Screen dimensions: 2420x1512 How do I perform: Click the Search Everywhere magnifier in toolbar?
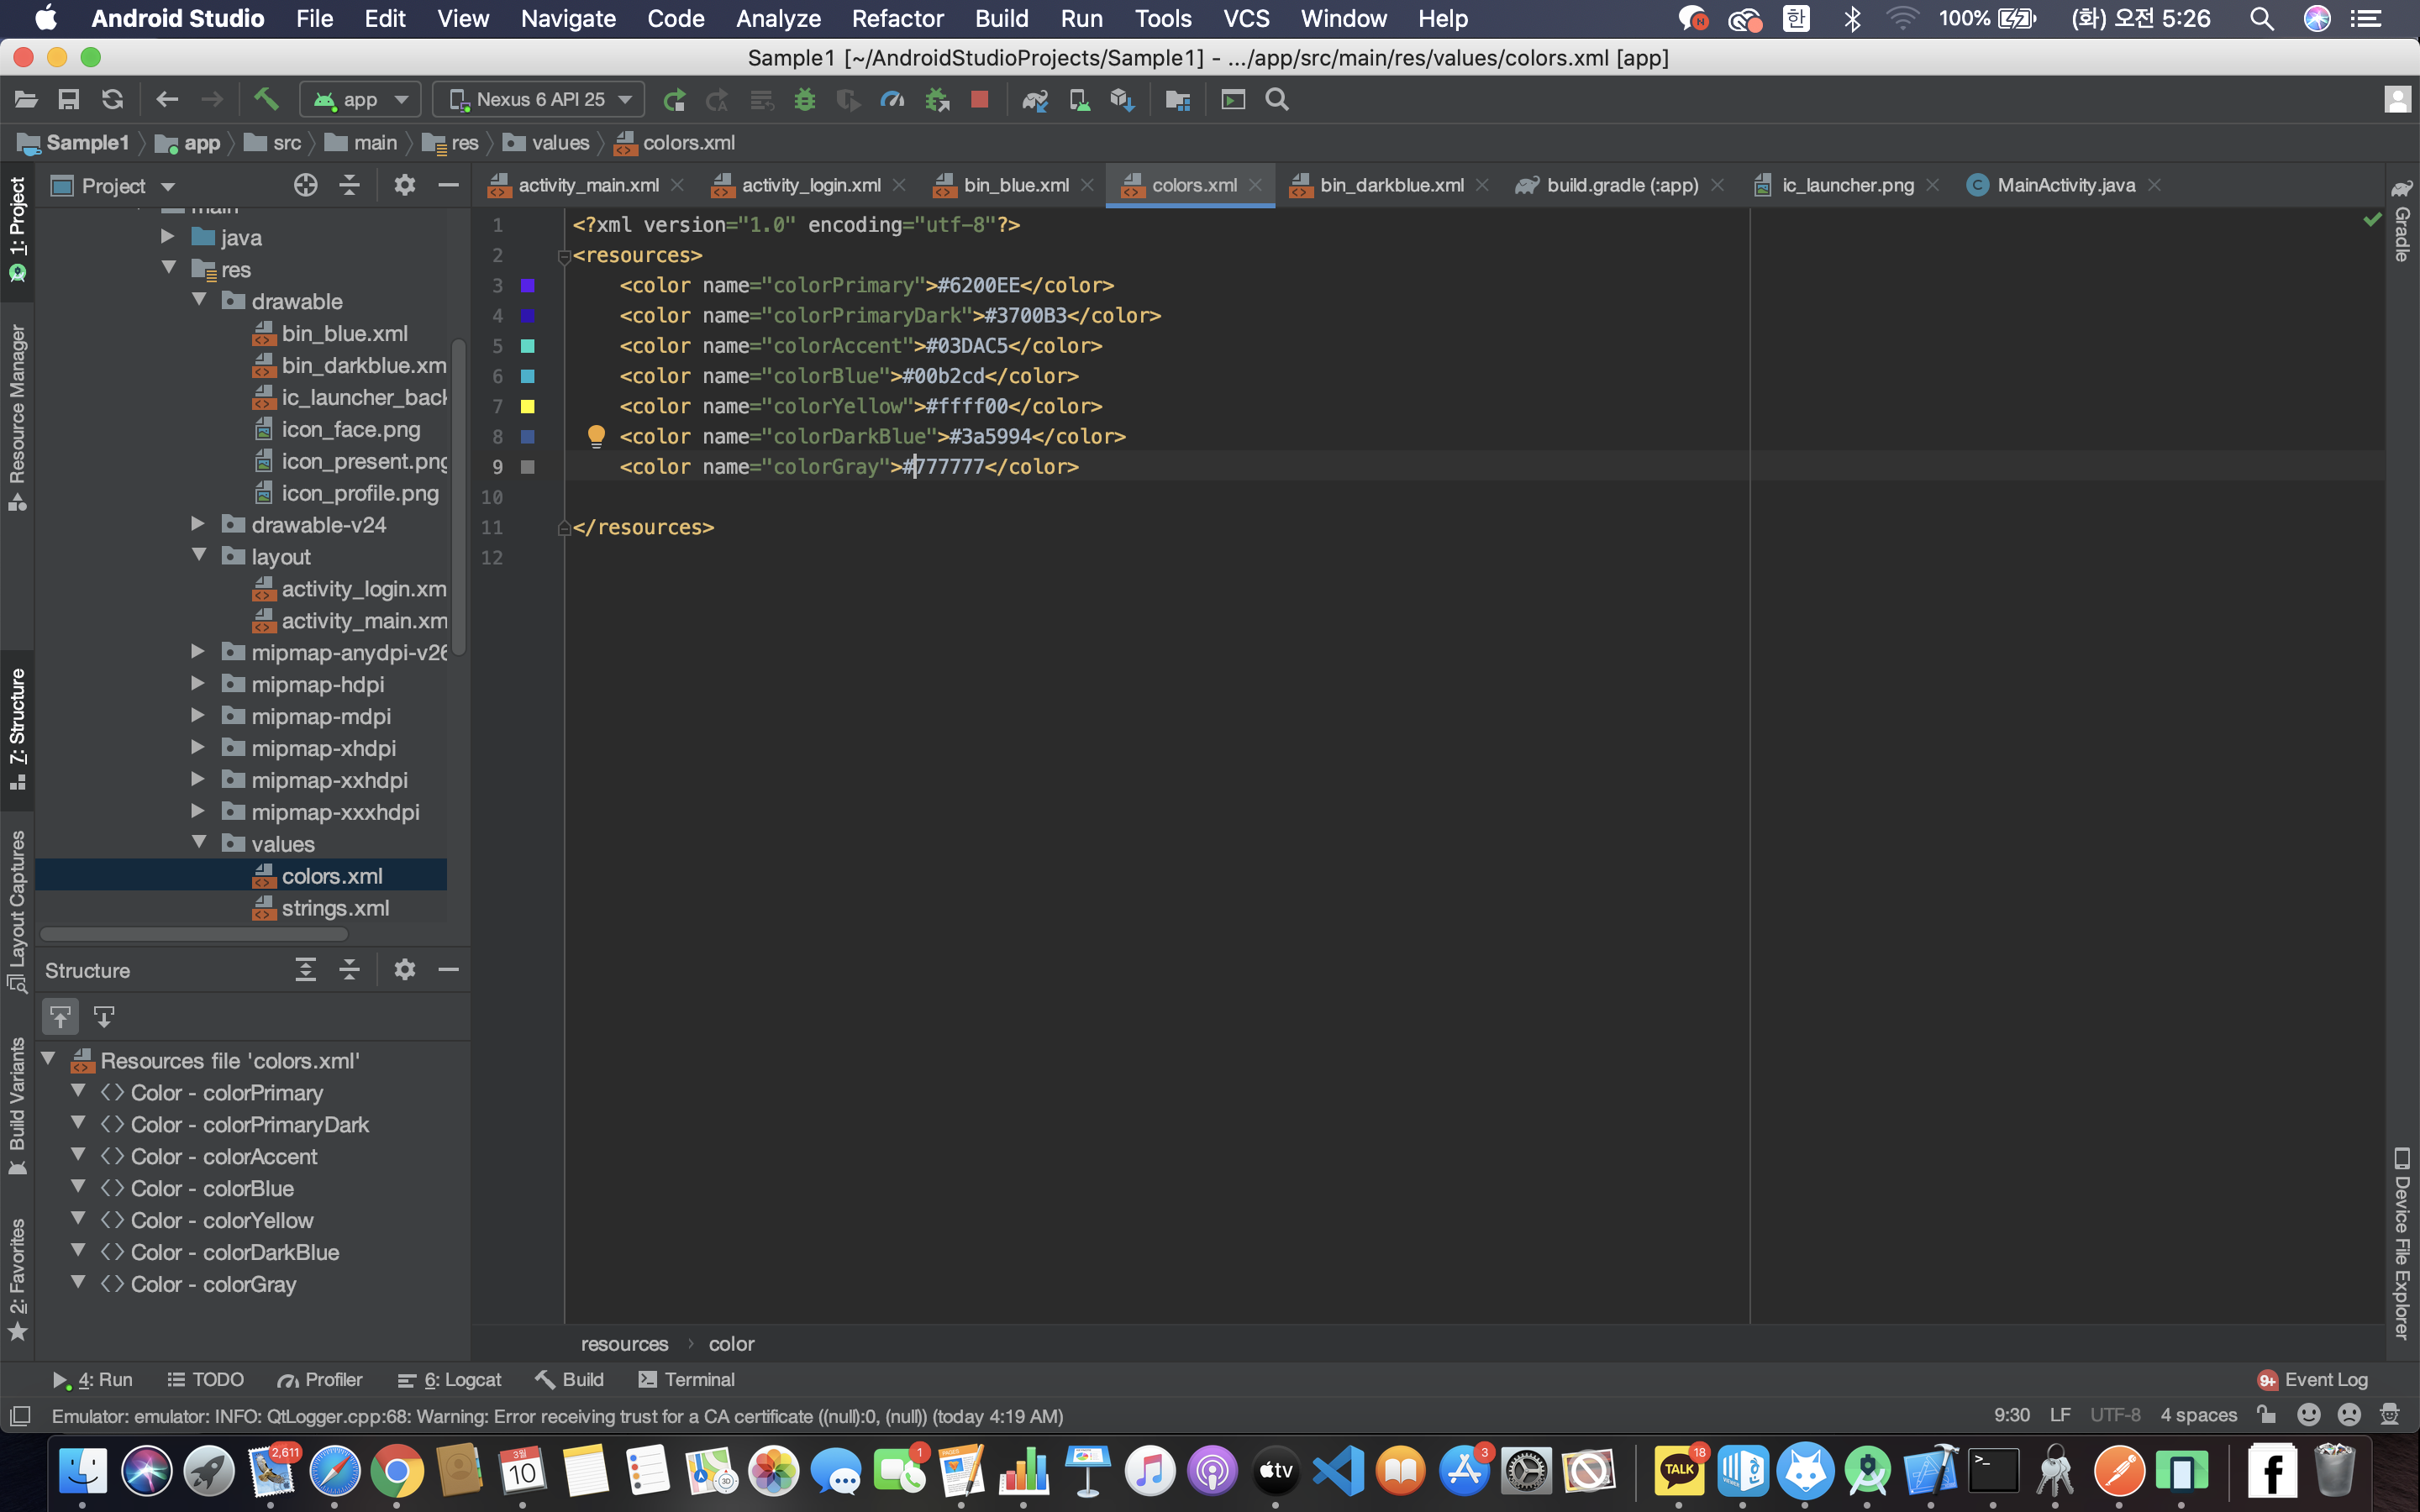pos(1277,99)
